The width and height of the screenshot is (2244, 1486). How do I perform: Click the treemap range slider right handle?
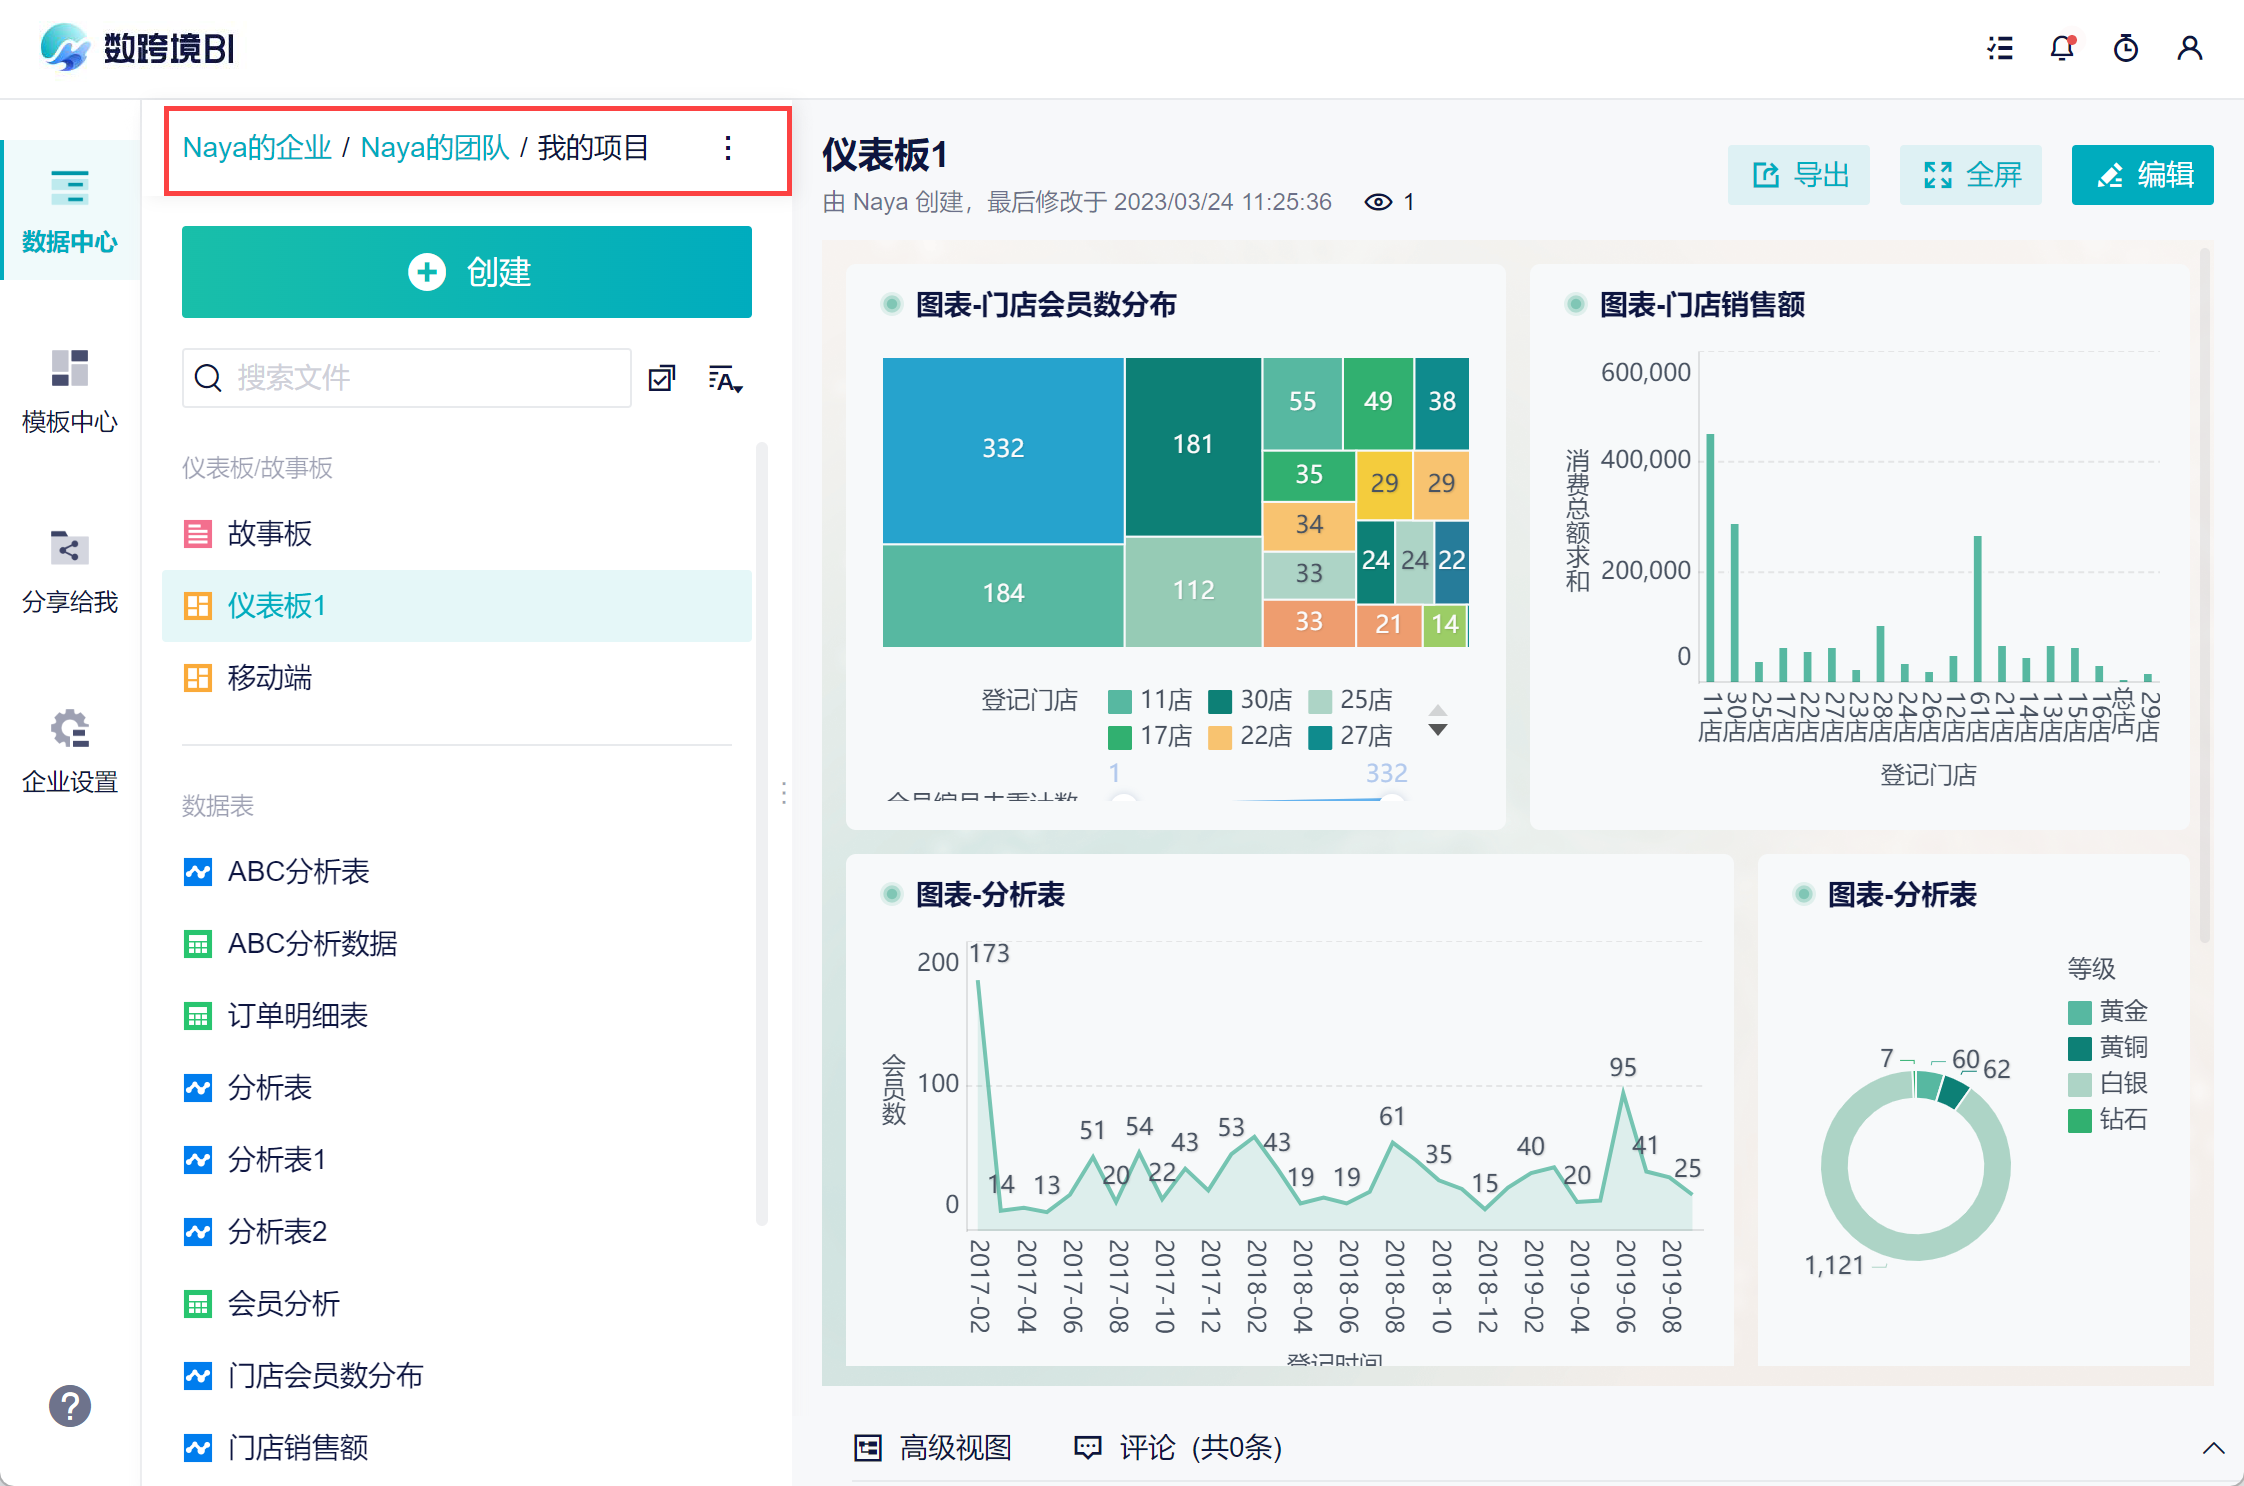(x=1391, y=798)
